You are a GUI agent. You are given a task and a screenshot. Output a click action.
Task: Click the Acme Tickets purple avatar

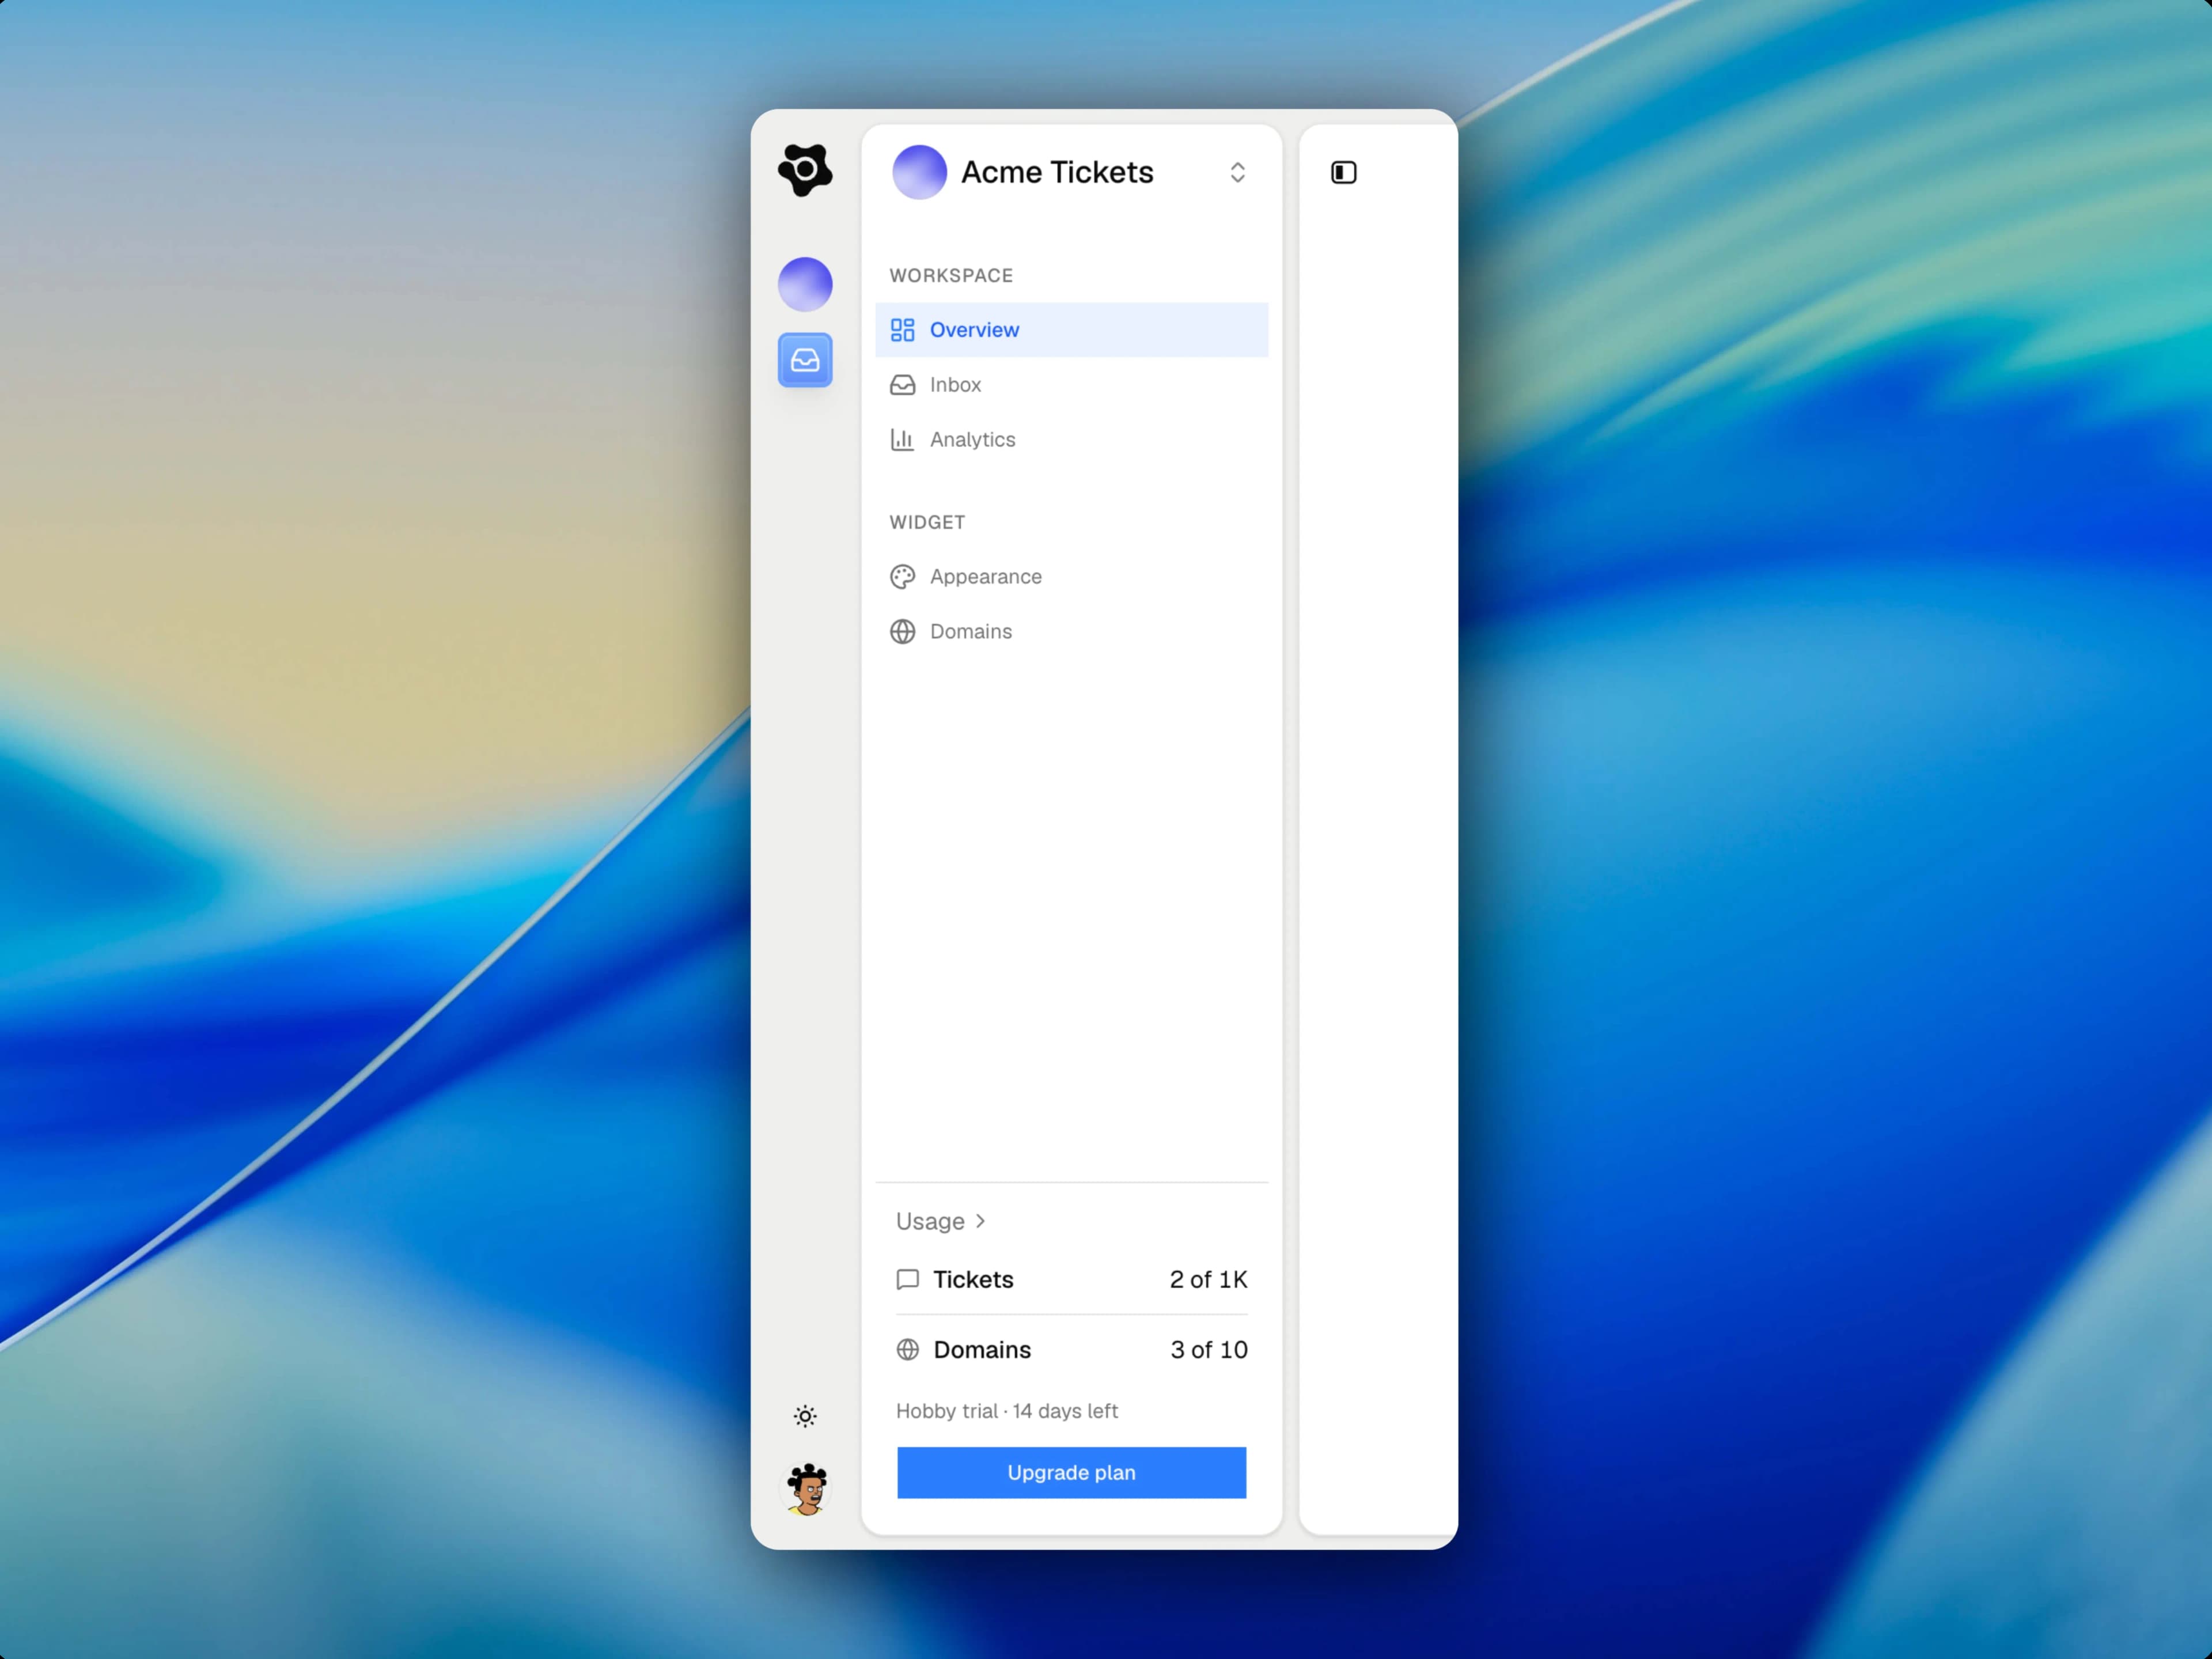tap(919, 172)
